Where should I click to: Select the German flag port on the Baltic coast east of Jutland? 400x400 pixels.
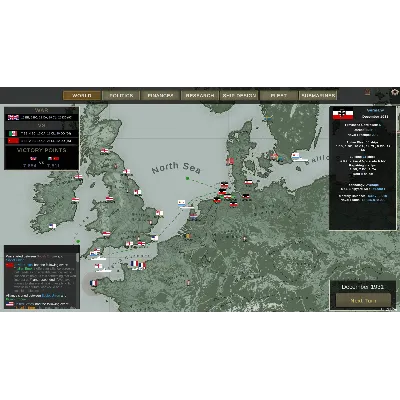coord(248,182)
